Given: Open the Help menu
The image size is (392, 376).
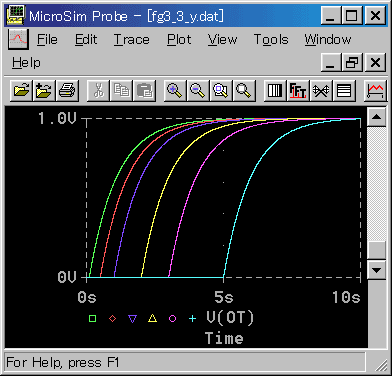Looking at the screenshot, I should 26,63.
